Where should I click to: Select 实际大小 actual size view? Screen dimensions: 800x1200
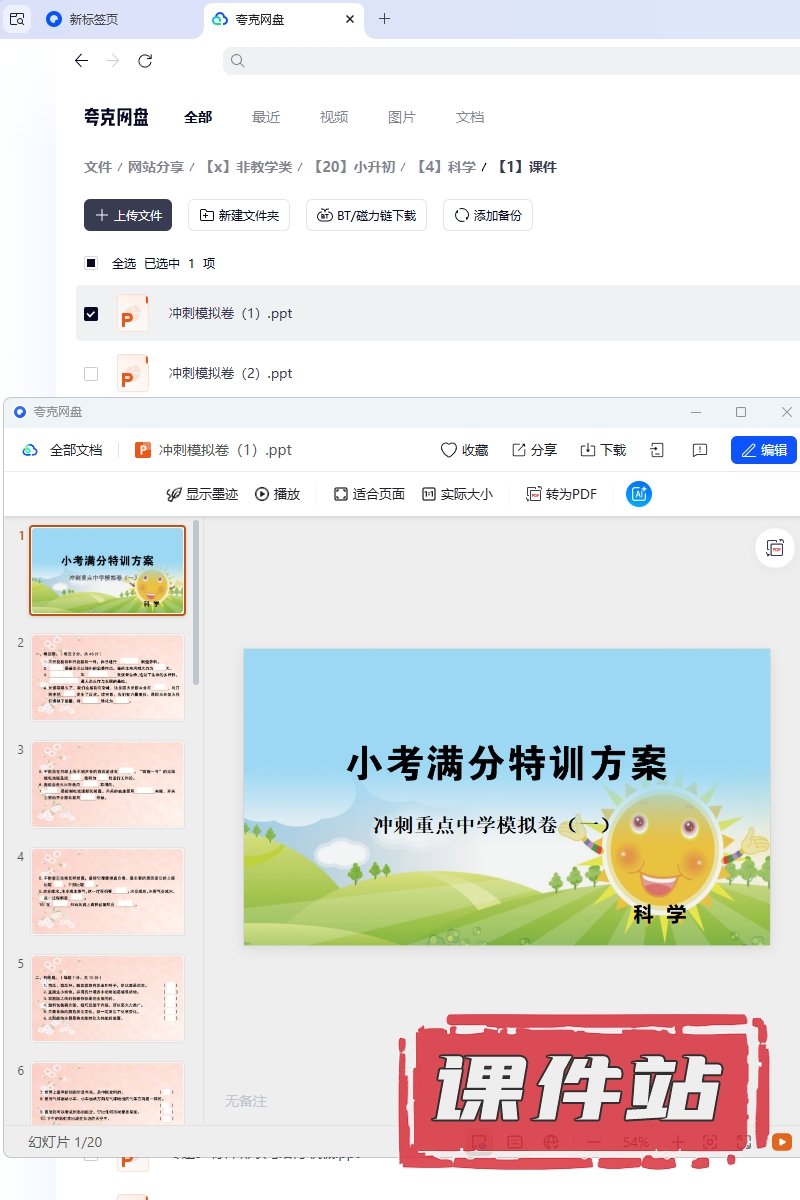coord(457,494)
